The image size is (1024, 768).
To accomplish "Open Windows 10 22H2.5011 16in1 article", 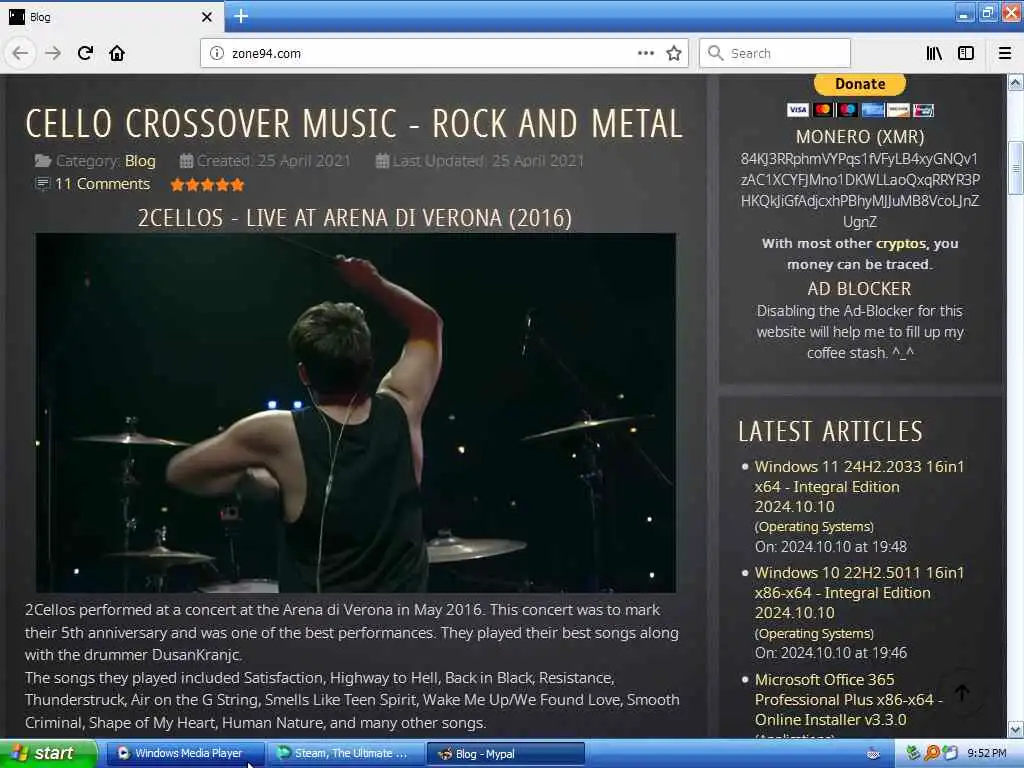I will (859, 593).
